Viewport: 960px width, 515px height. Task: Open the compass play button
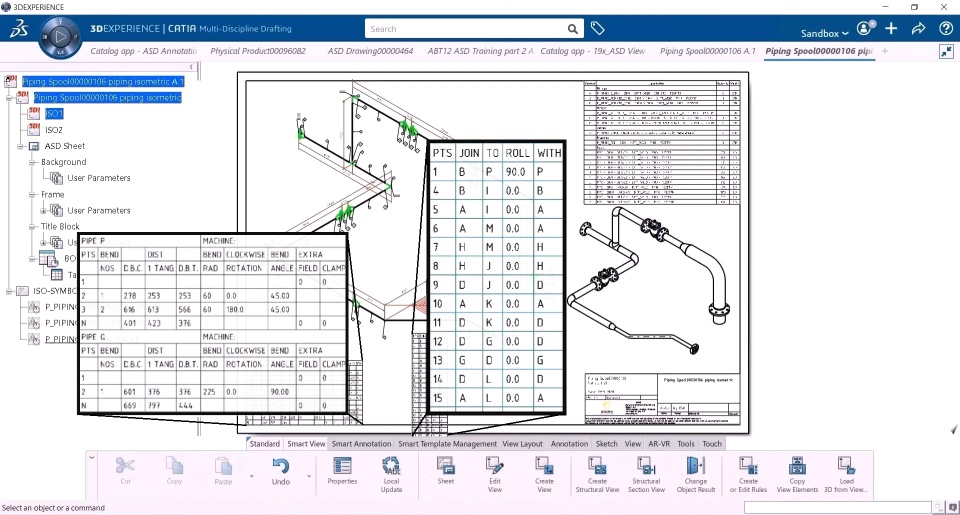pos(60,37)
